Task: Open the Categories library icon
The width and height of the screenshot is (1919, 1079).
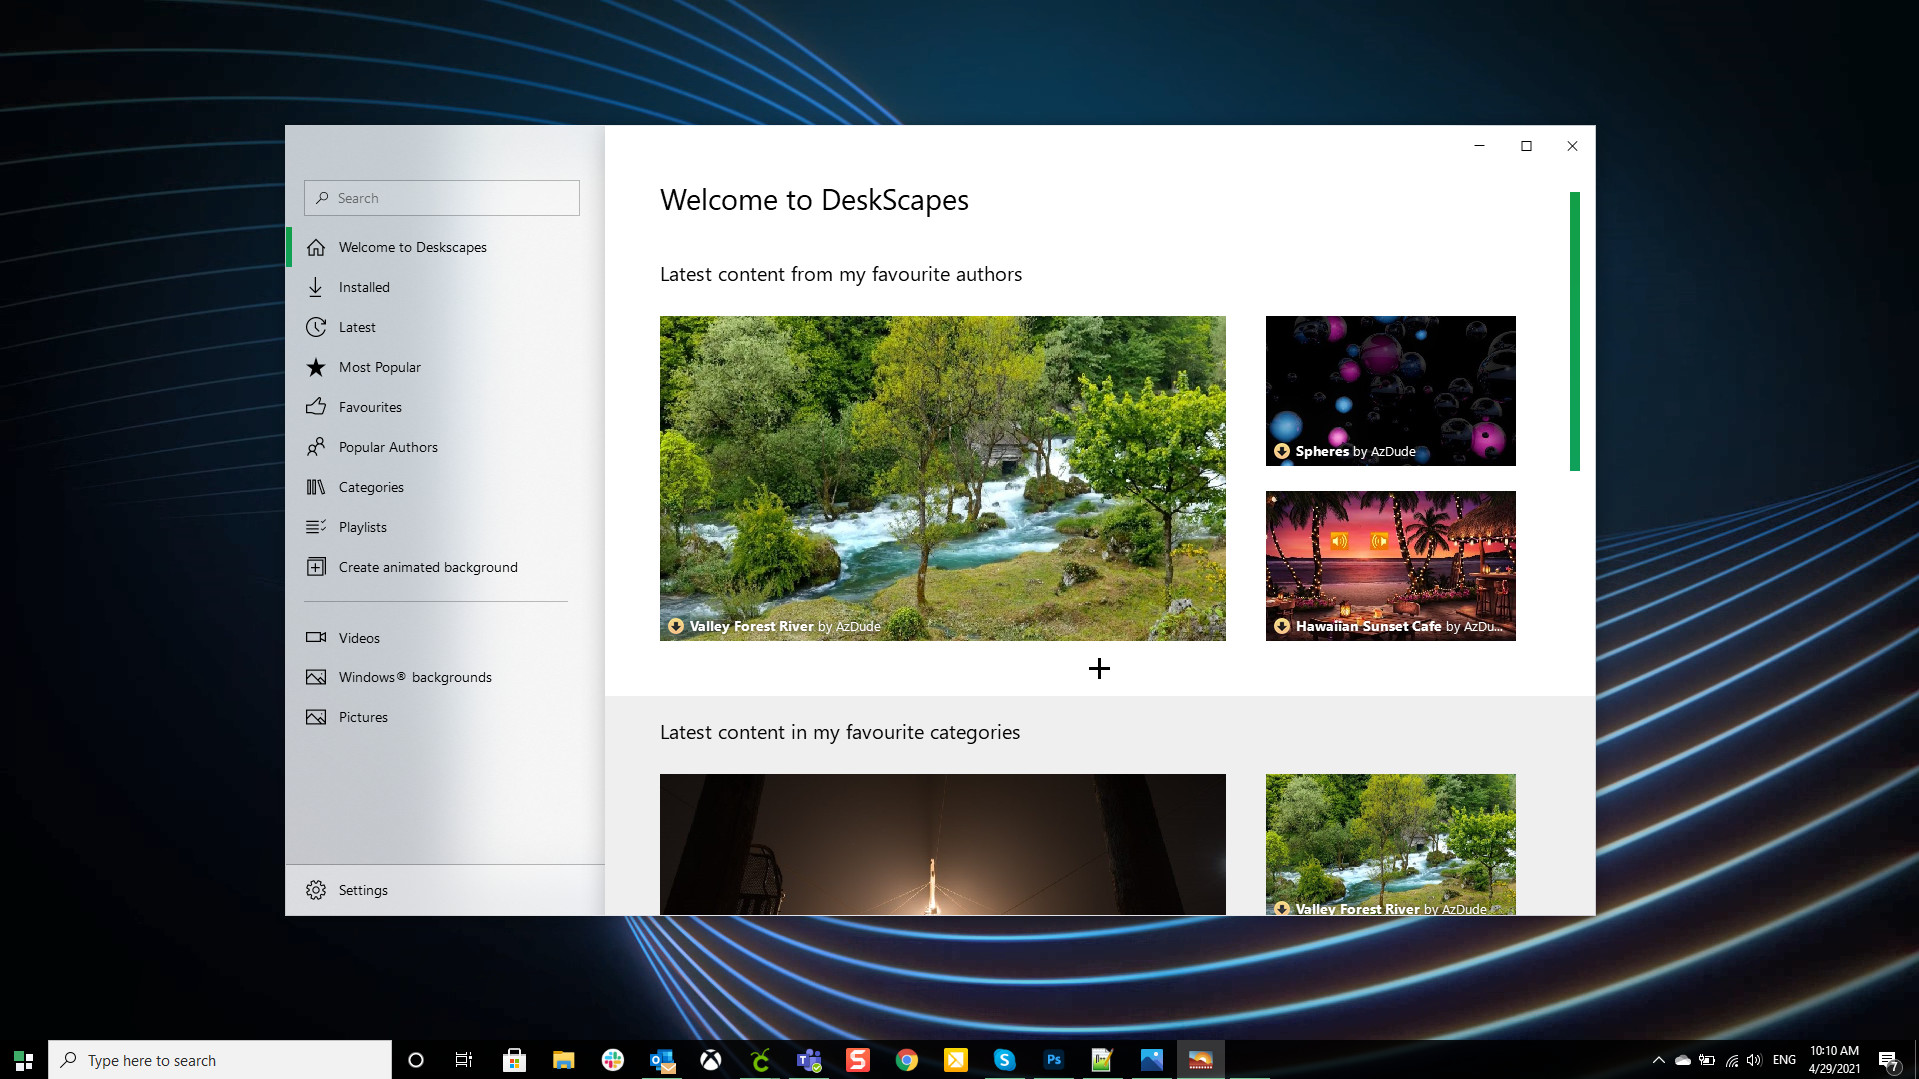Action: [x=316, y=487]
